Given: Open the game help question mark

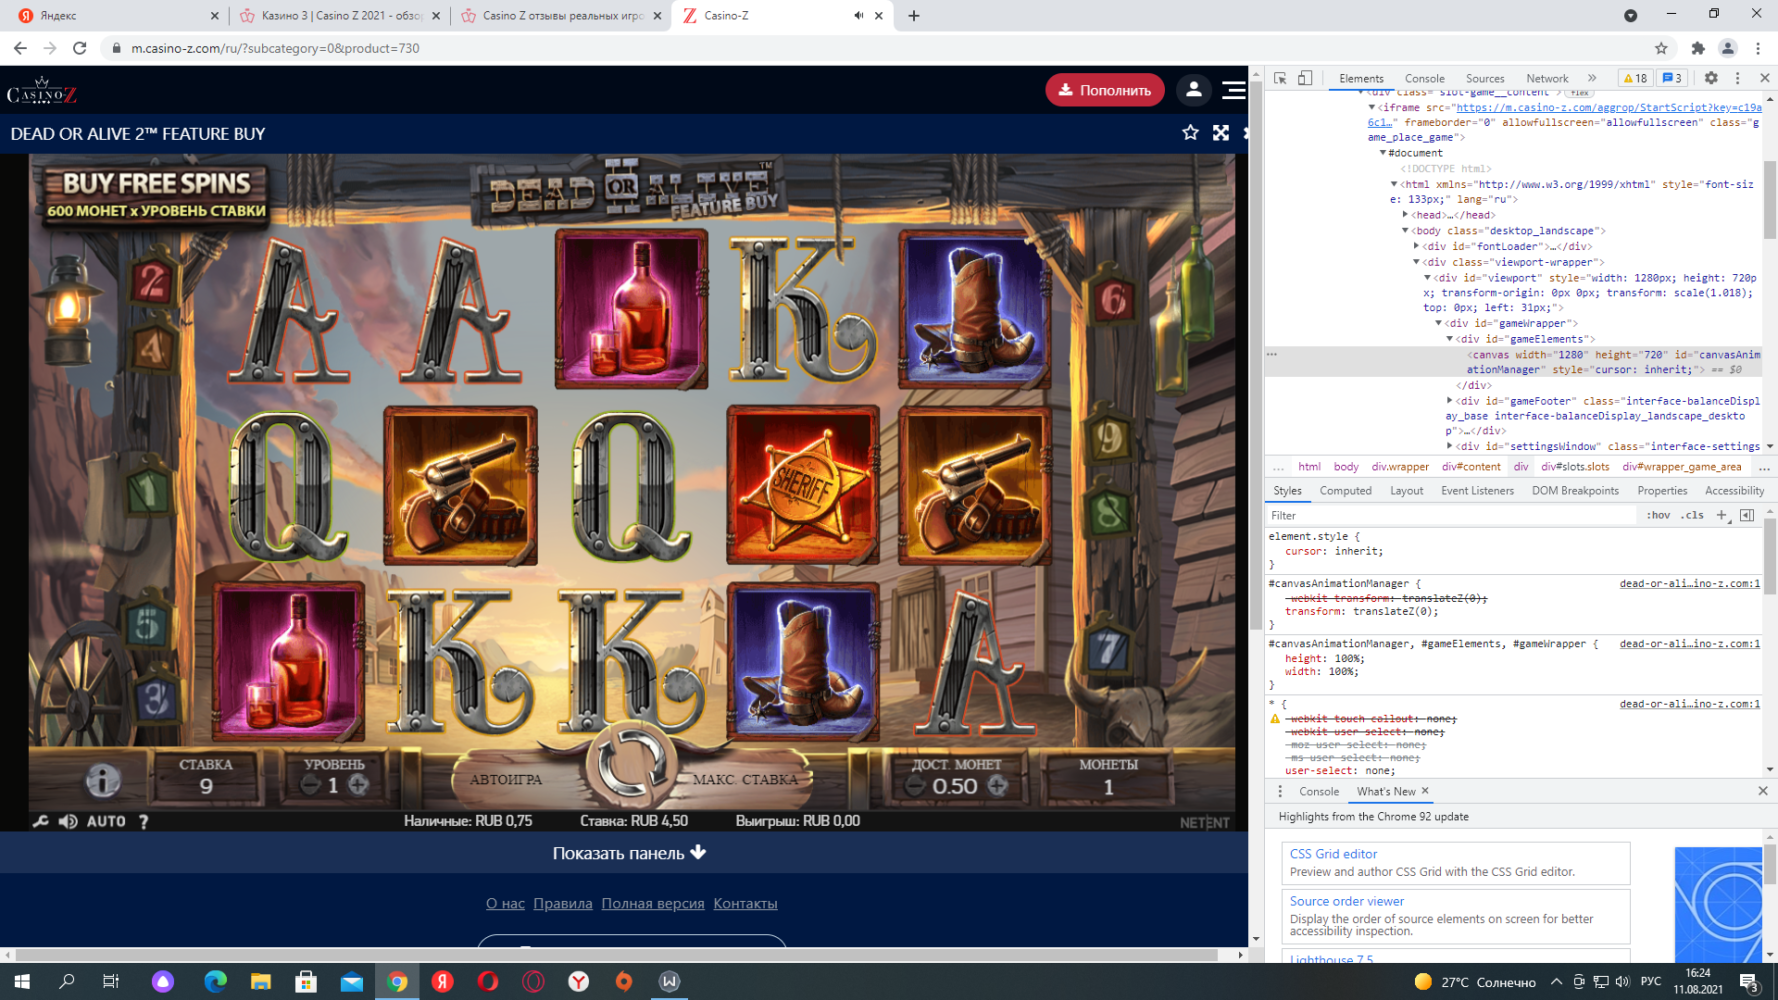Looking at the screenshot, I should tap(144, 821).
